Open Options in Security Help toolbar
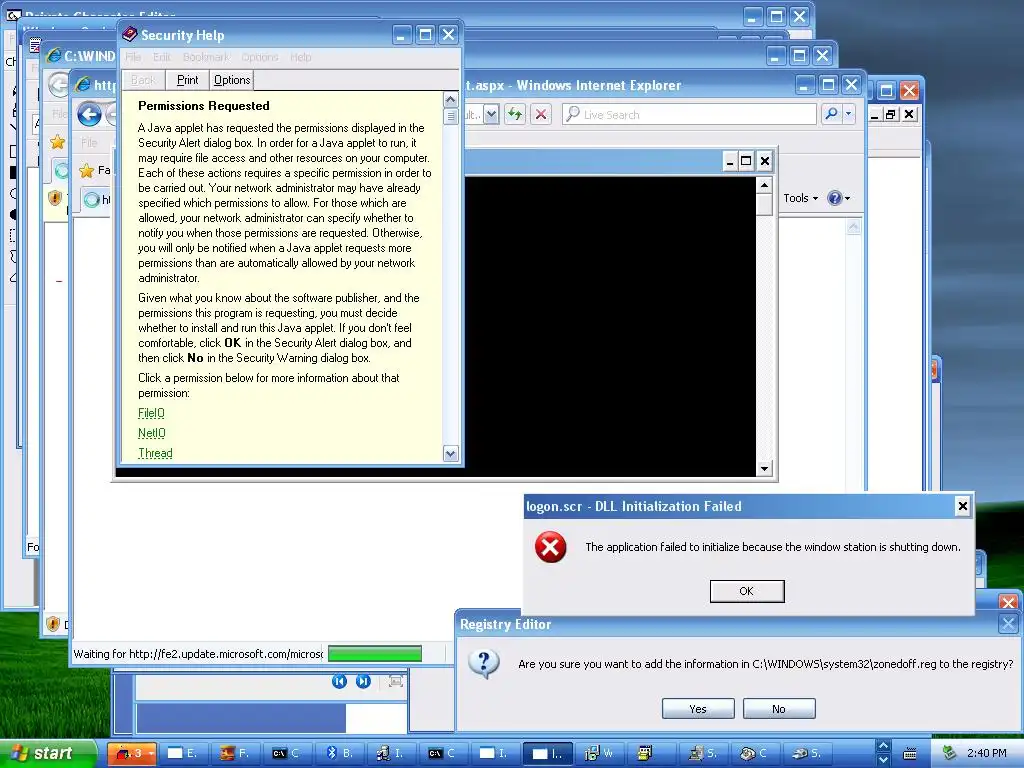The width and height of the screenshot is (1024, 768). (x=232, y=80)
